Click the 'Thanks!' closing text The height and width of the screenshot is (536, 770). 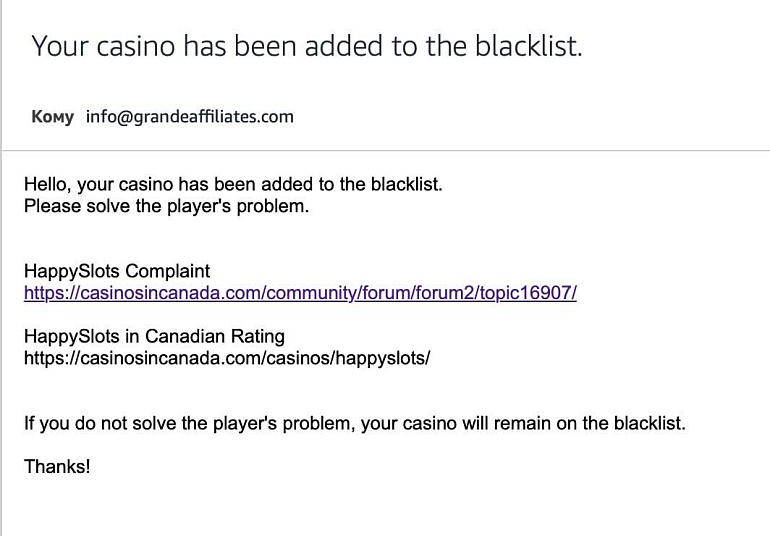click(57, 466)
